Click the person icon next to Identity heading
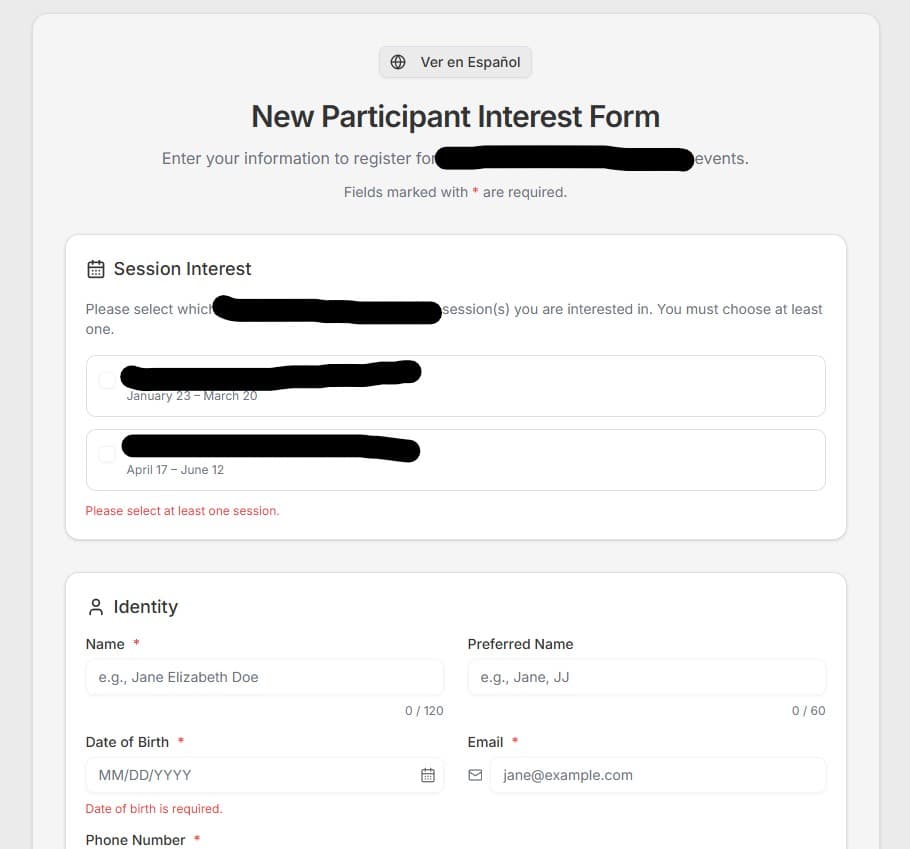Image resolution: width=910 pixels, height=849 pixels. tap(95, 606)
